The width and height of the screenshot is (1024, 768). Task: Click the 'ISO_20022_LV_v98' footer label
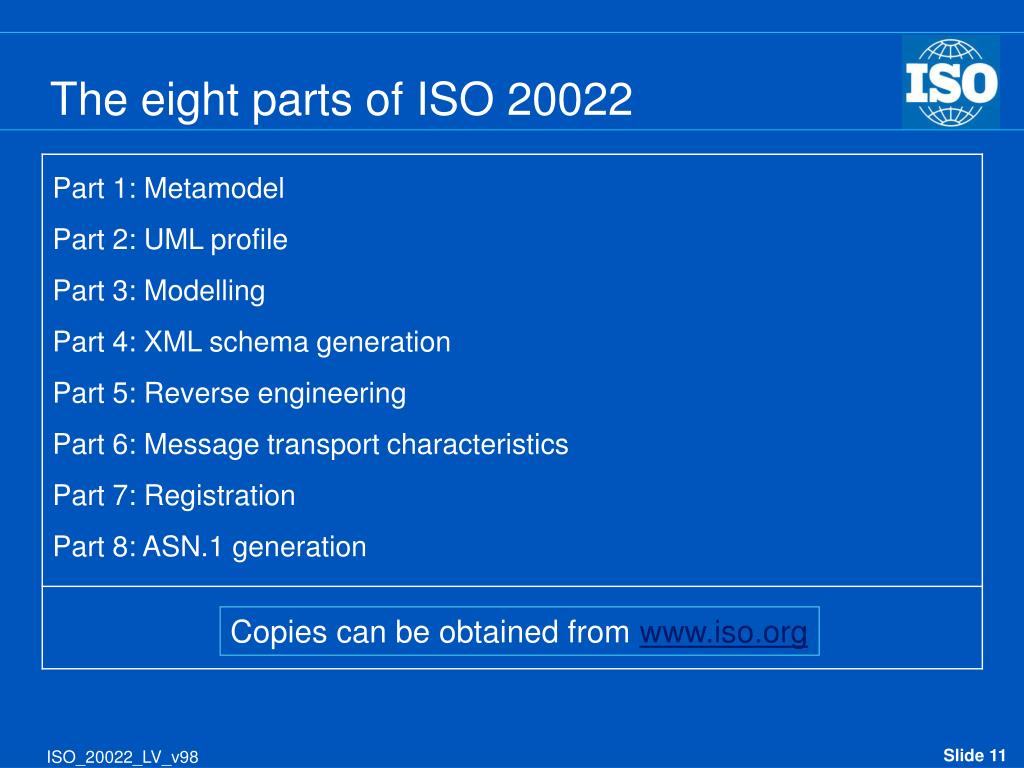122,757
